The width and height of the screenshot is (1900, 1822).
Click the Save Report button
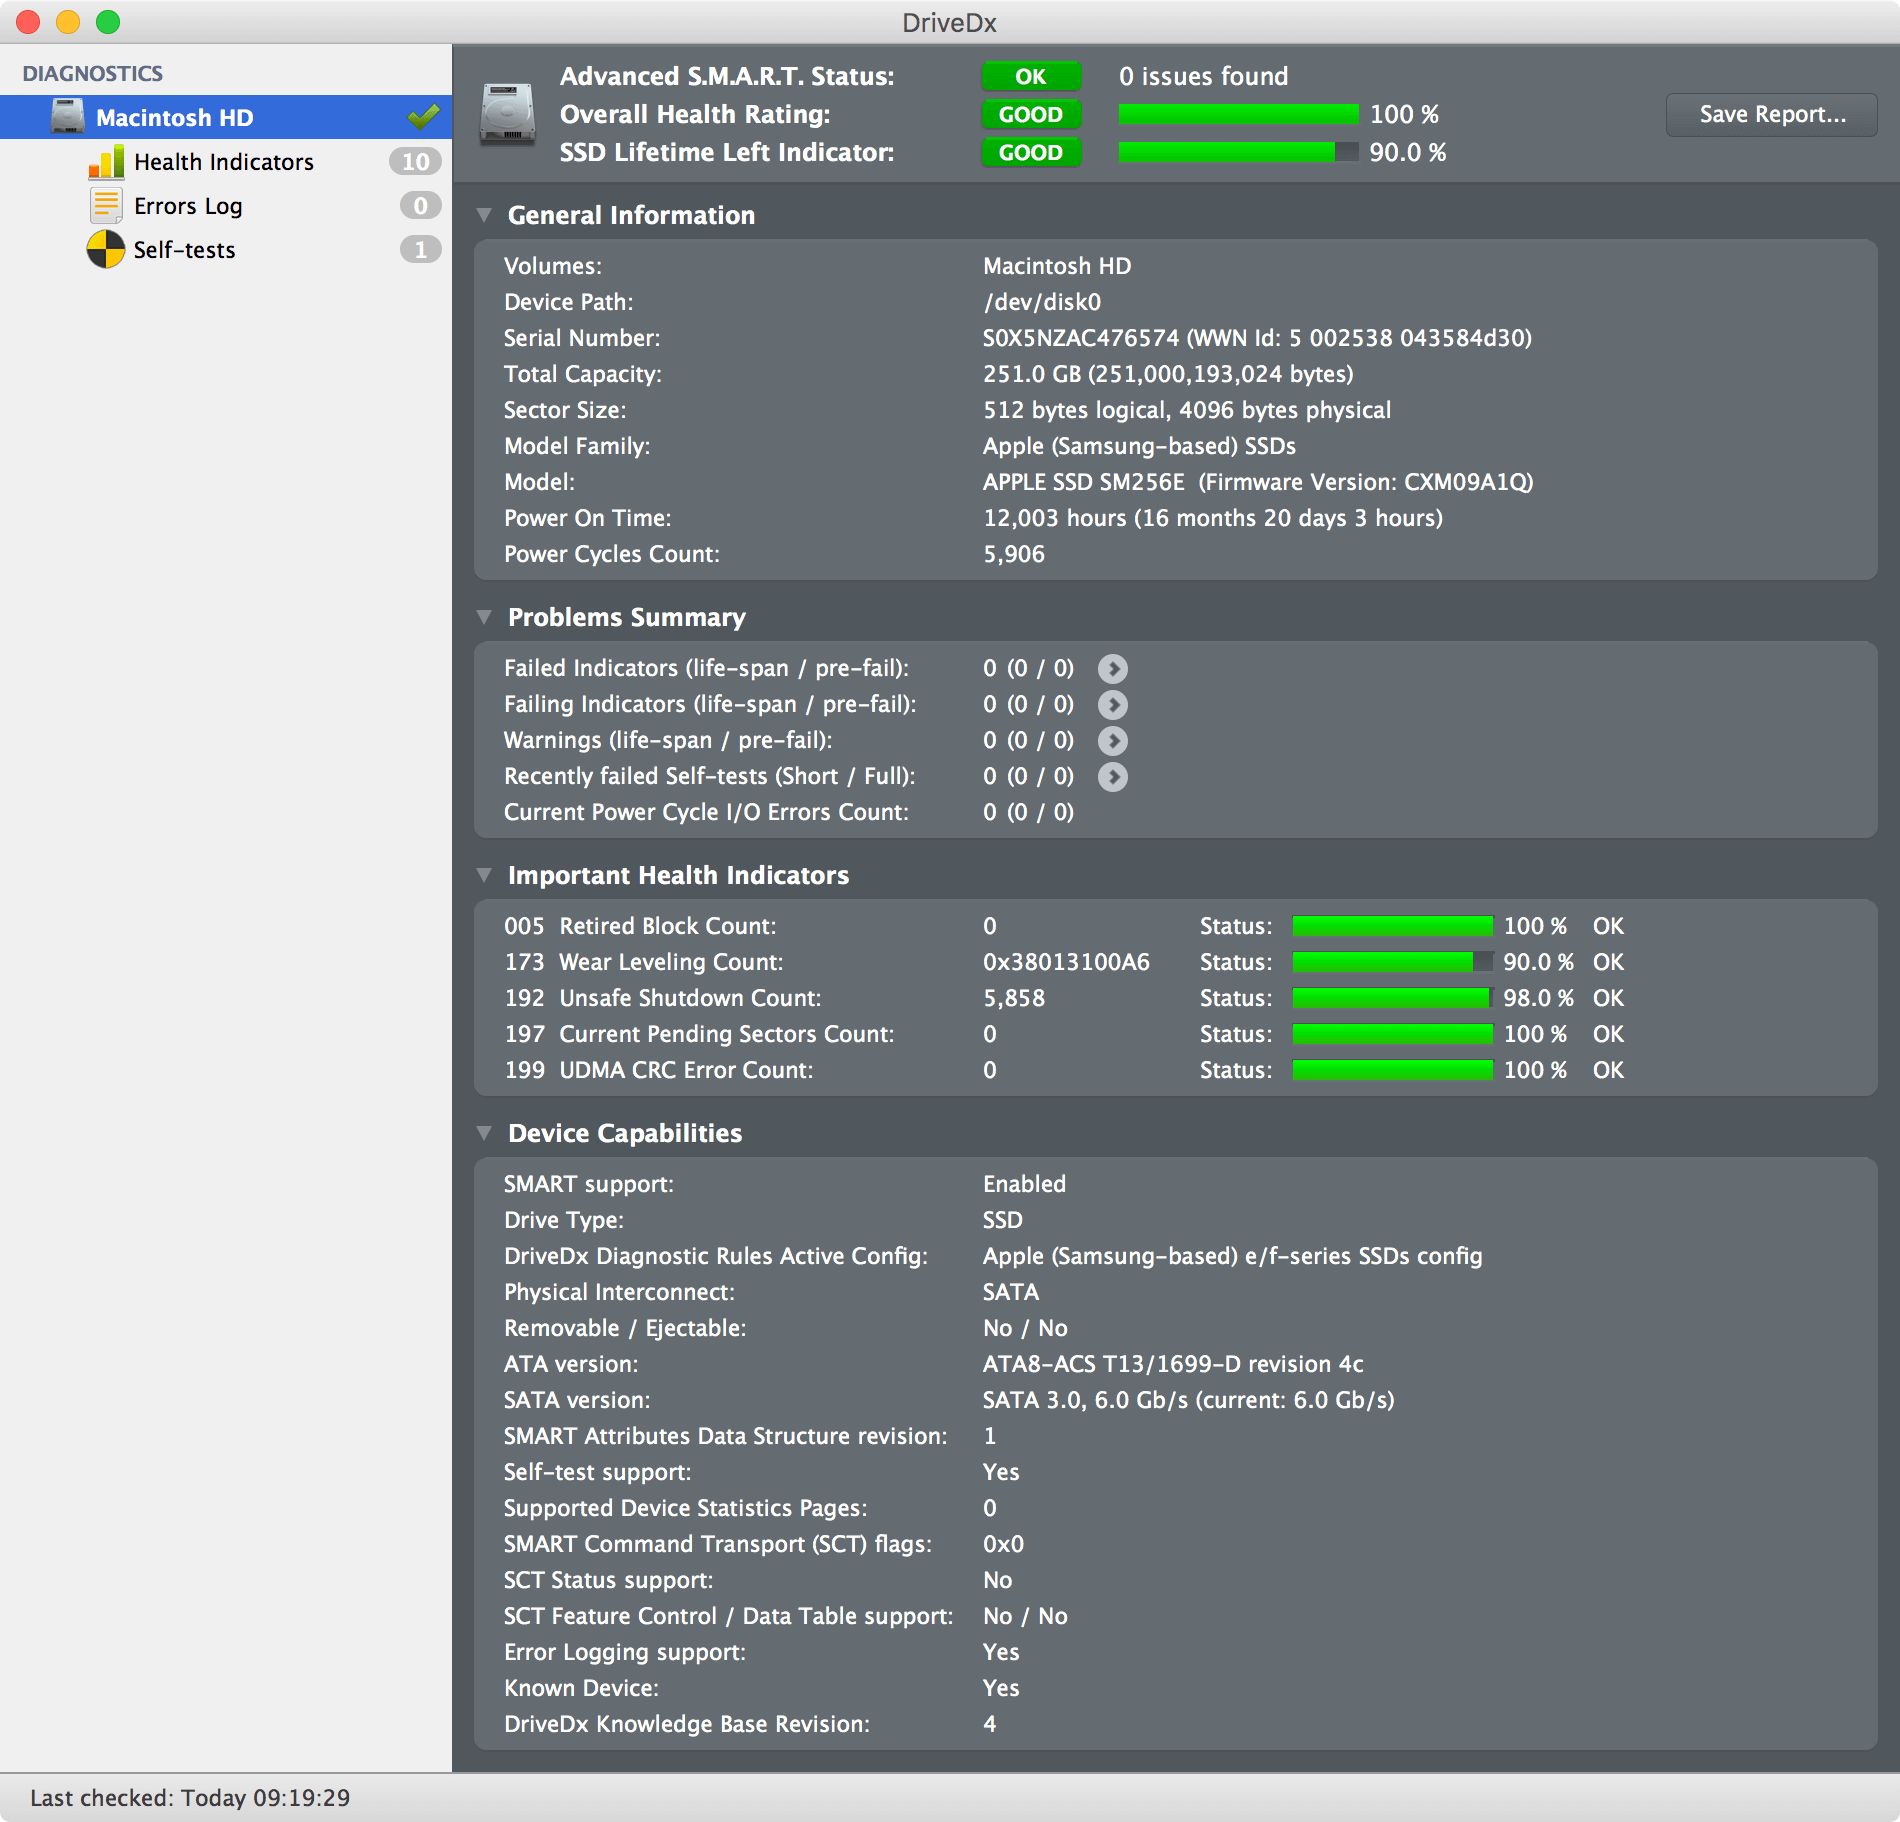coord(1771,115)
